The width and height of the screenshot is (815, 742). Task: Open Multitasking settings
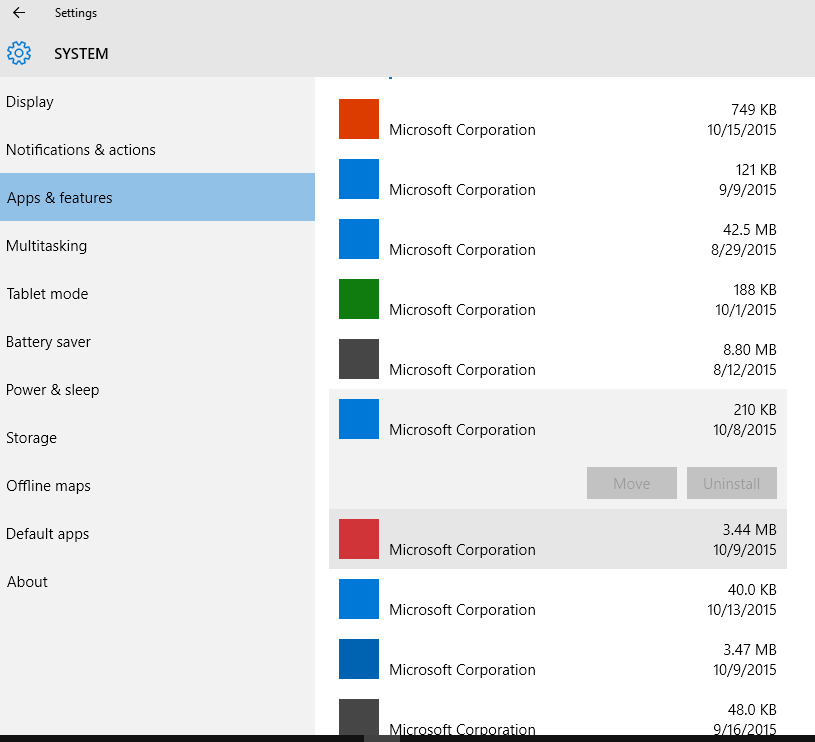[x=157, y=246]
